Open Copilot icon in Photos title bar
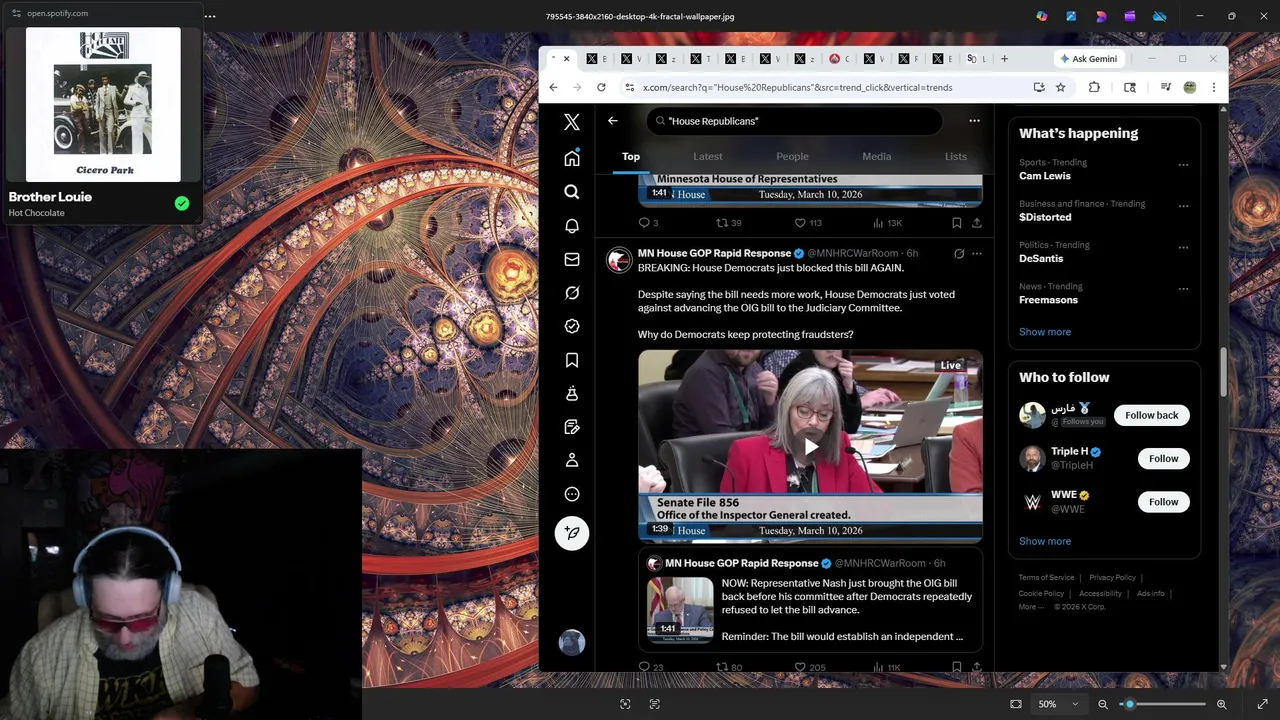The image size is (1280, 720). [x=1042, y=16]
